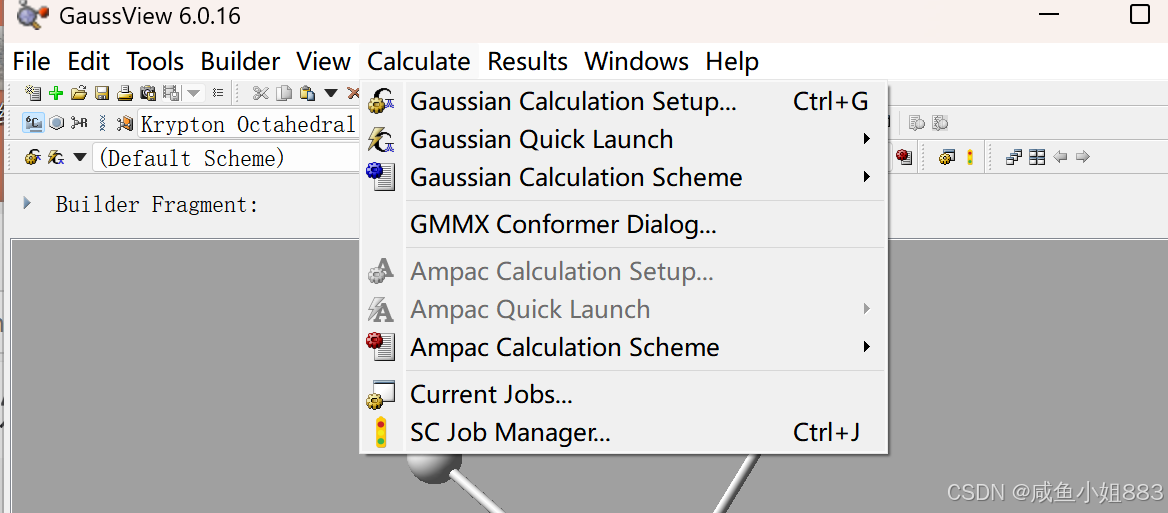The height and width of the screenshot is (513, 1168).
Task: Click the Open File folder icon
Action: coord(79,93)
